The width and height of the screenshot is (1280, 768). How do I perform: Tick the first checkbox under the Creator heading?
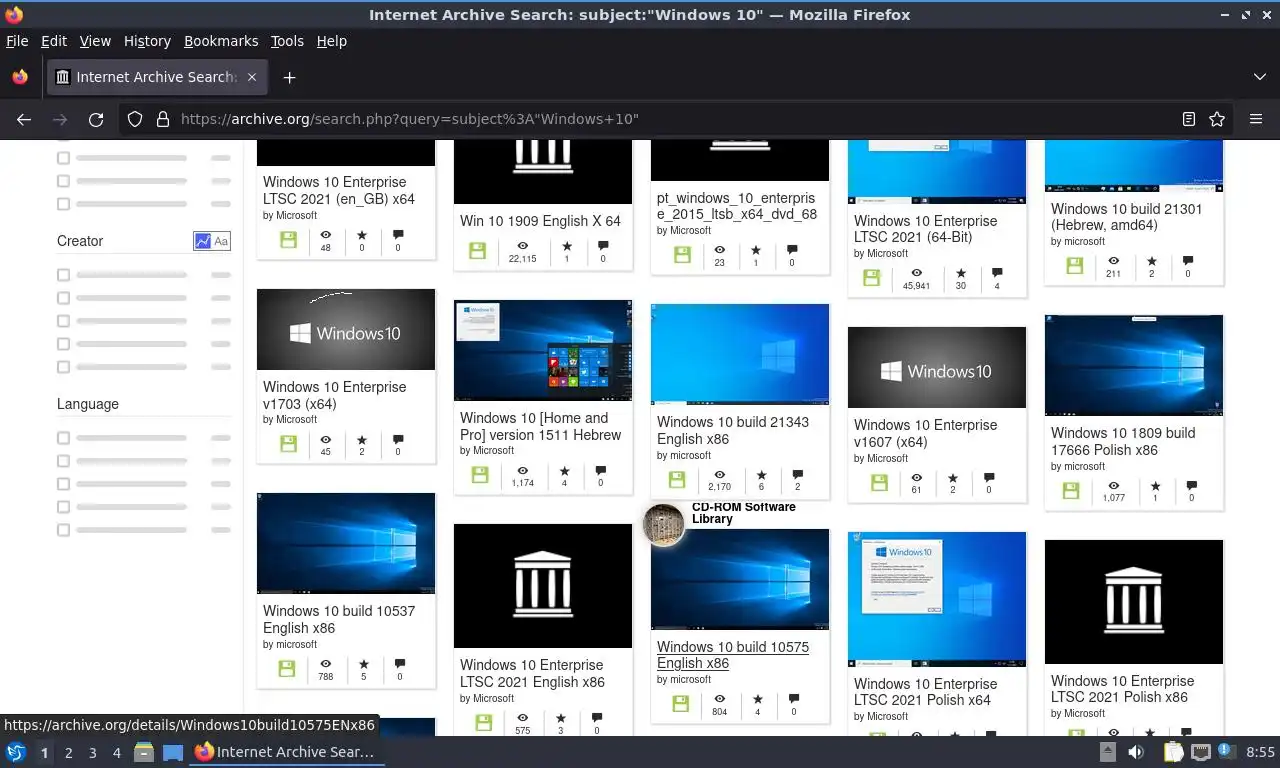tap(63, 274)
